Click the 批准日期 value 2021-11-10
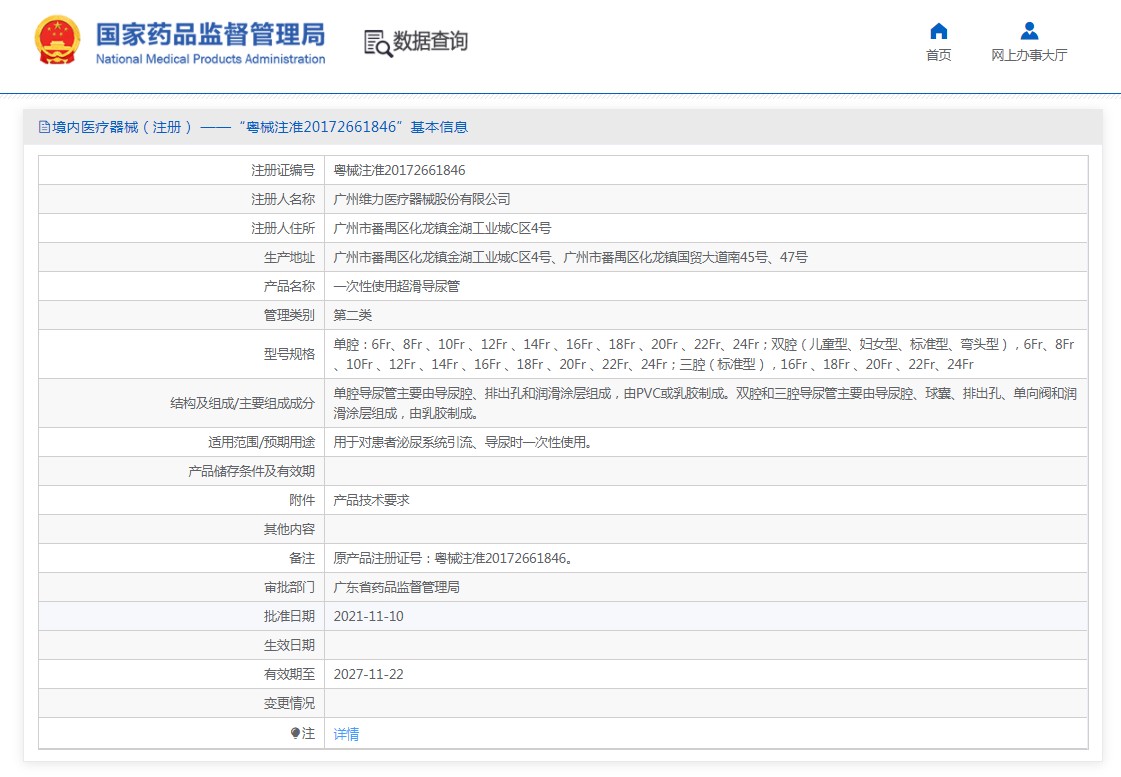The image size is (1121, 777). [x=368, y=617]
